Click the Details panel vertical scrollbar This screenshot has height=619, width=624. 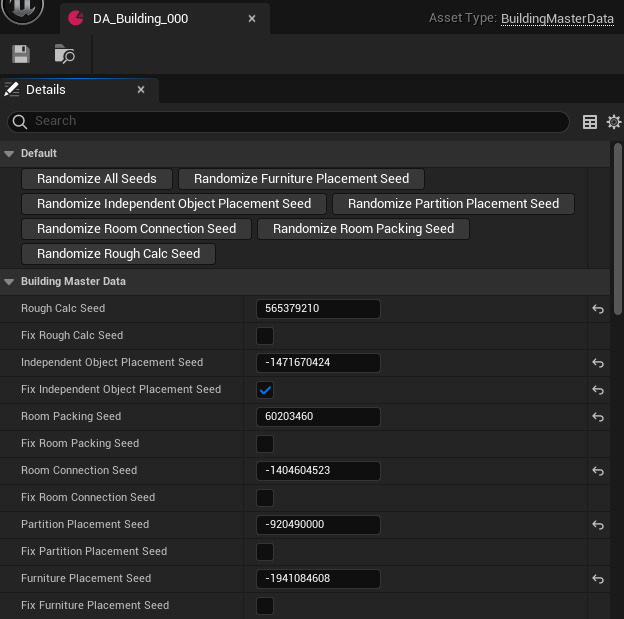pyautogui.click(x=618, y=229)
